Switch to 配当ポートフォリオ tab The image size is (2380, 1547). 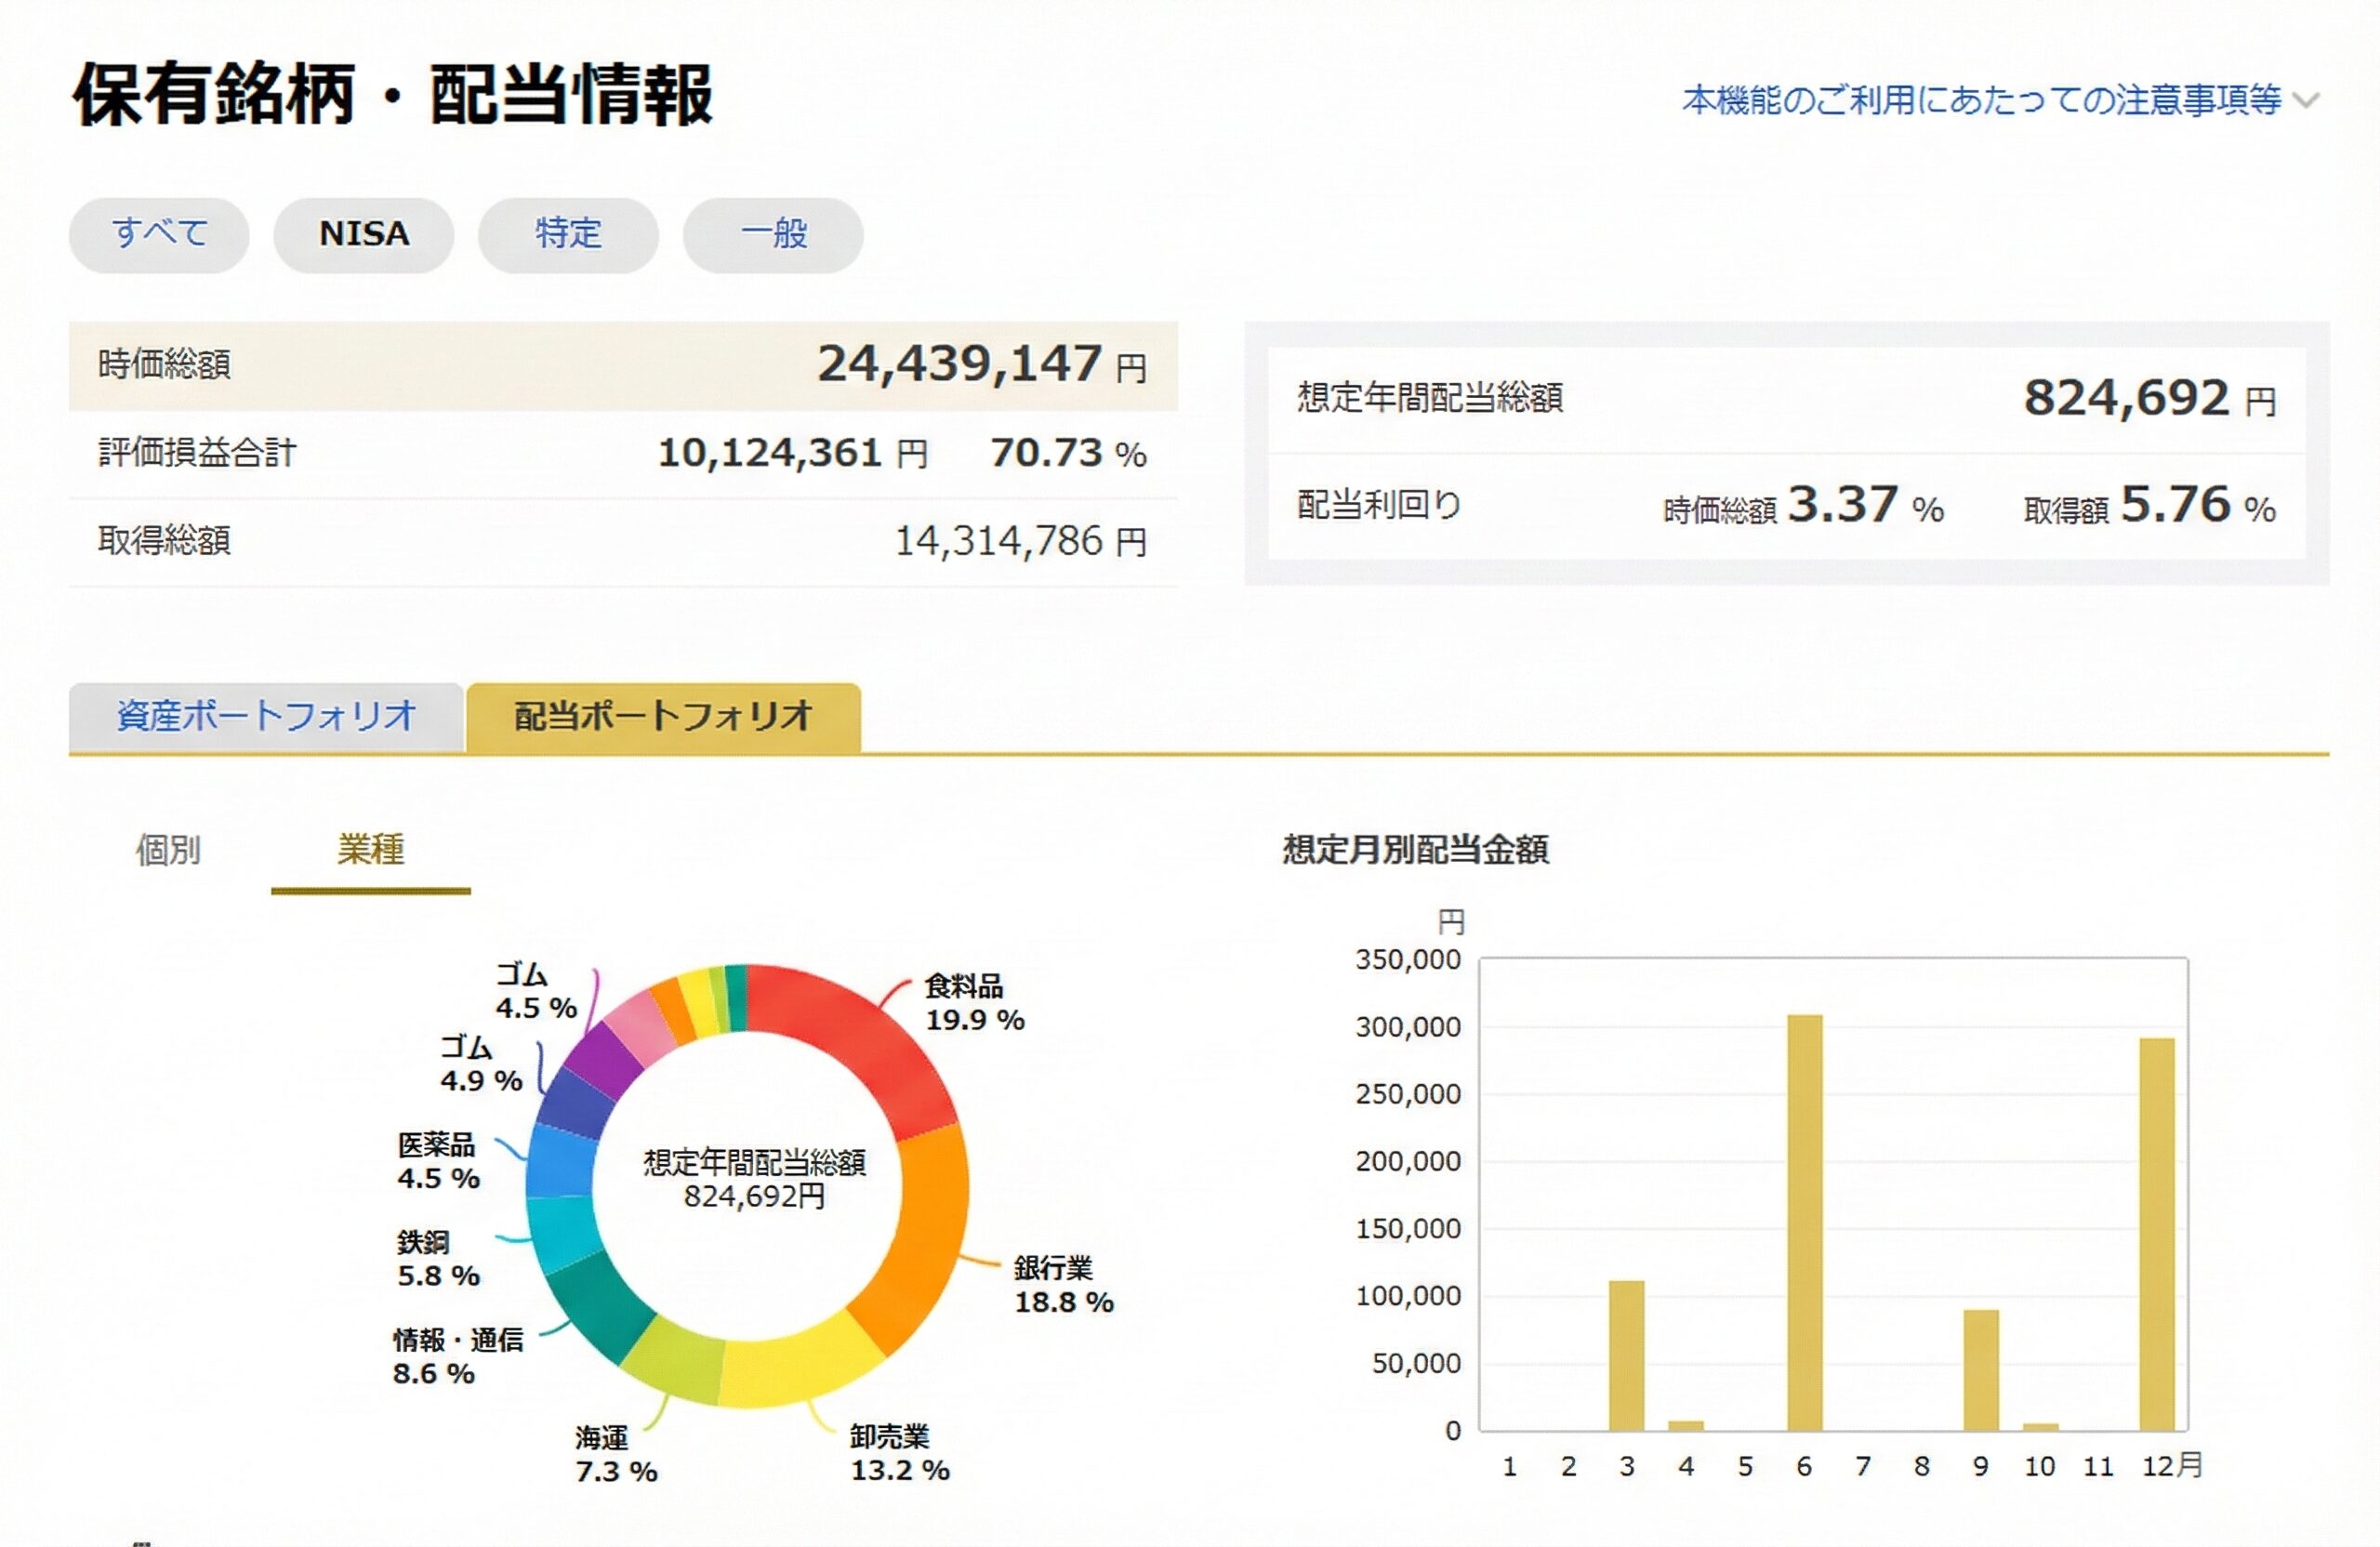[663, 716]
